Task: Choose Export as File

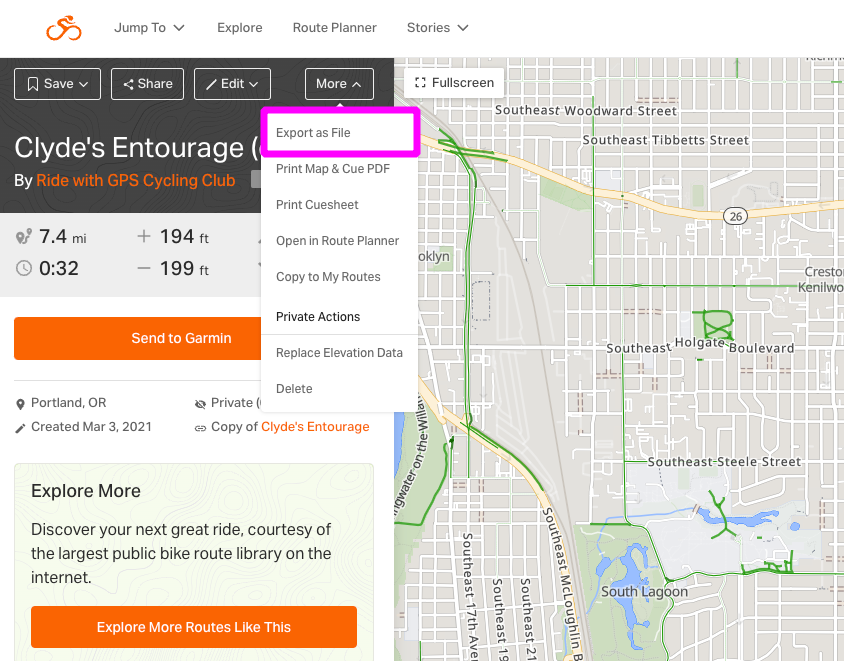Action: (339, 132)
